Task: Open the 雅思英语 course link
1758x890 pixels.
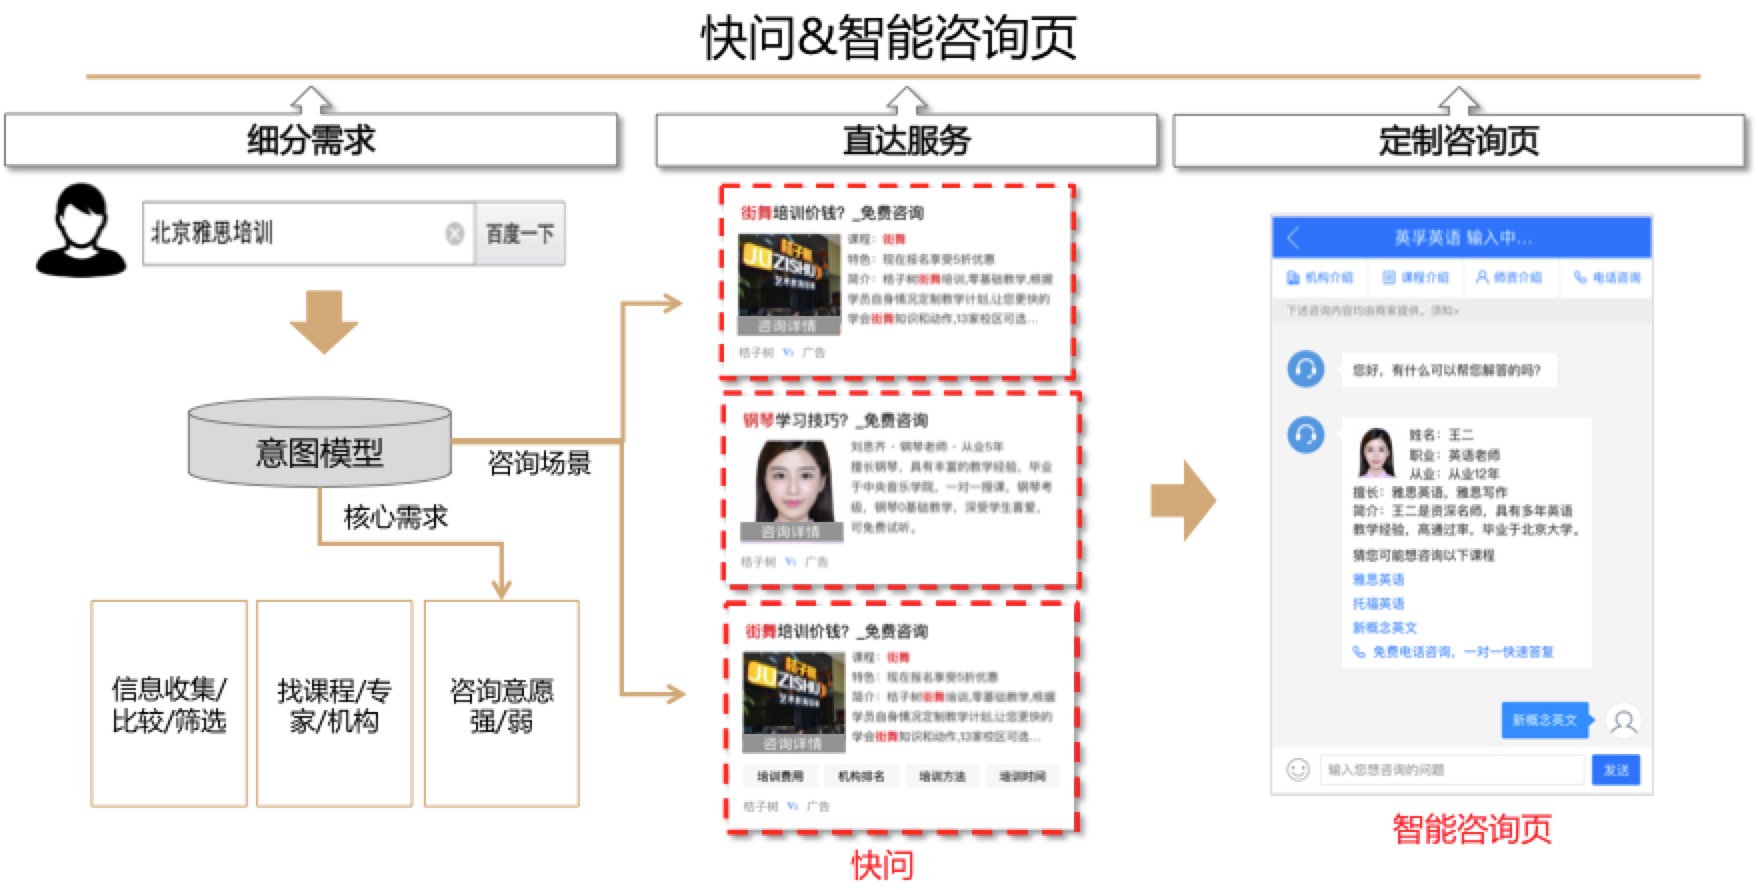Action: [1378, 580]
